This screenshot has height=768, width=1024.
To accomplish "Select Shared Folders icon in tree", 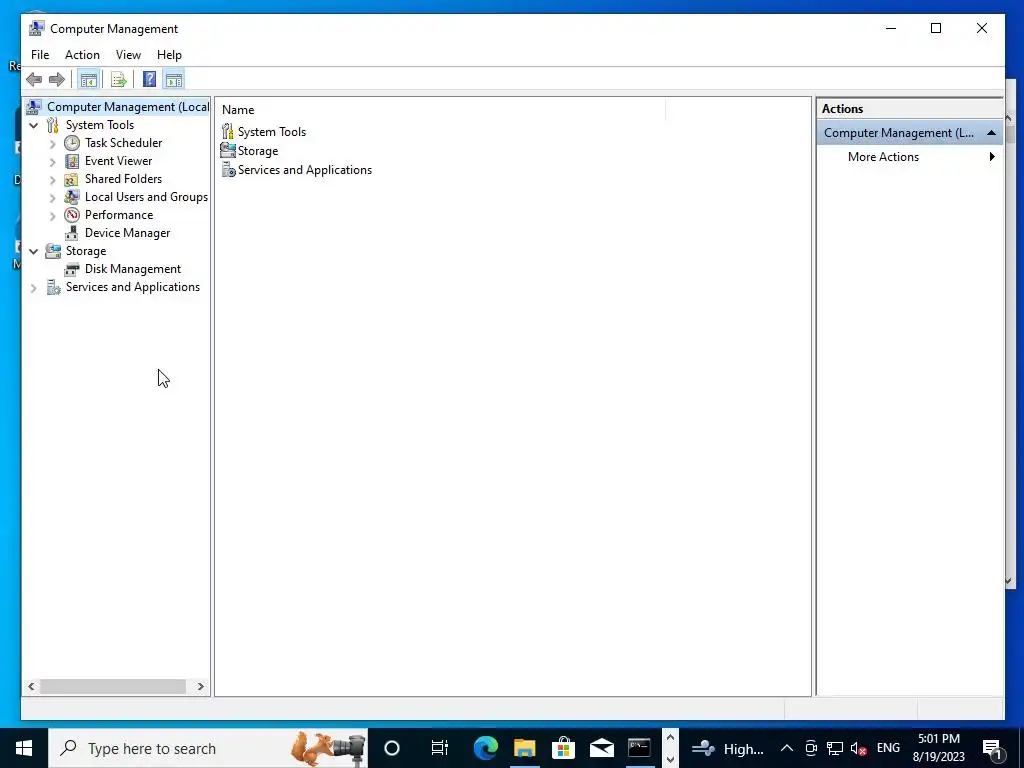I will coord(72,179).
